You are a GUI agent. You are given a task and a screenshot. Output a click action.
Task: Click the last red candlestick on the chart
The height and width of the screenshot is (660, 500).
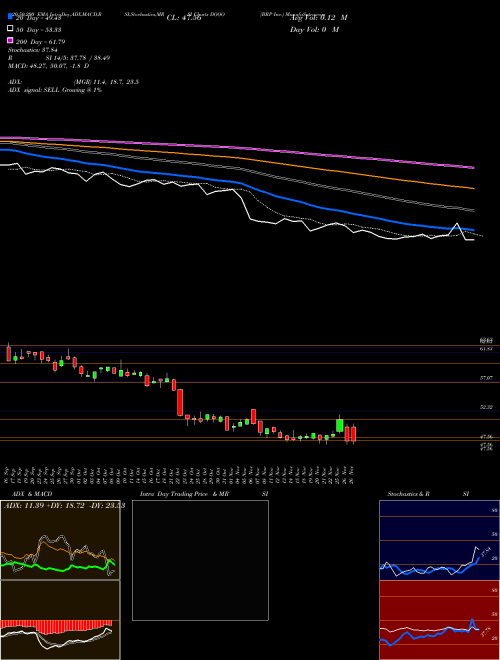click(x=354, y=434)
